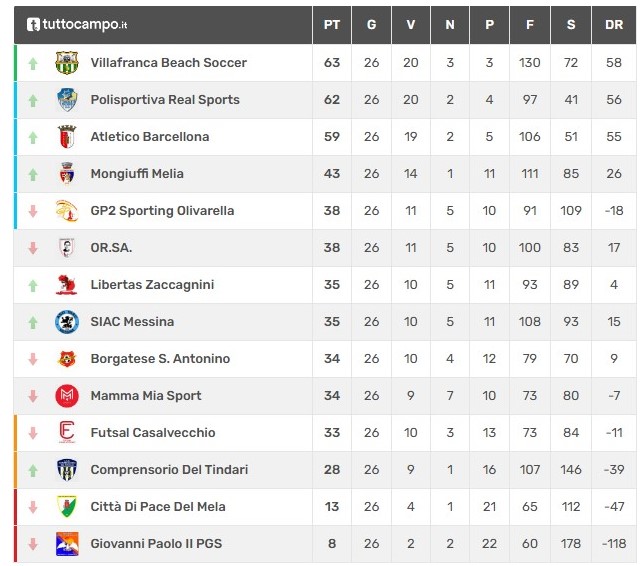Click the green up arrow beside Libertas Zaccagnini

[33, 285]
